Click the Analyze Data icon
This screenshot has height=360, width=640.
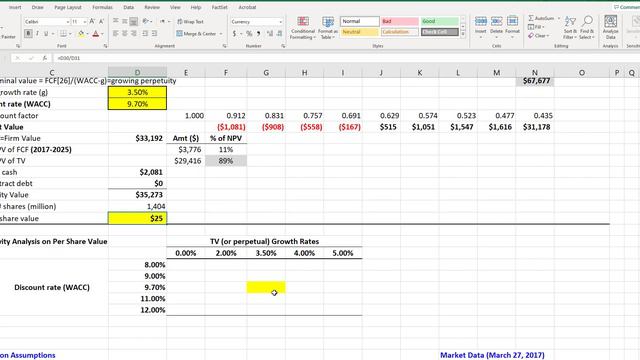pyautogui.click(x=610, y=27)
